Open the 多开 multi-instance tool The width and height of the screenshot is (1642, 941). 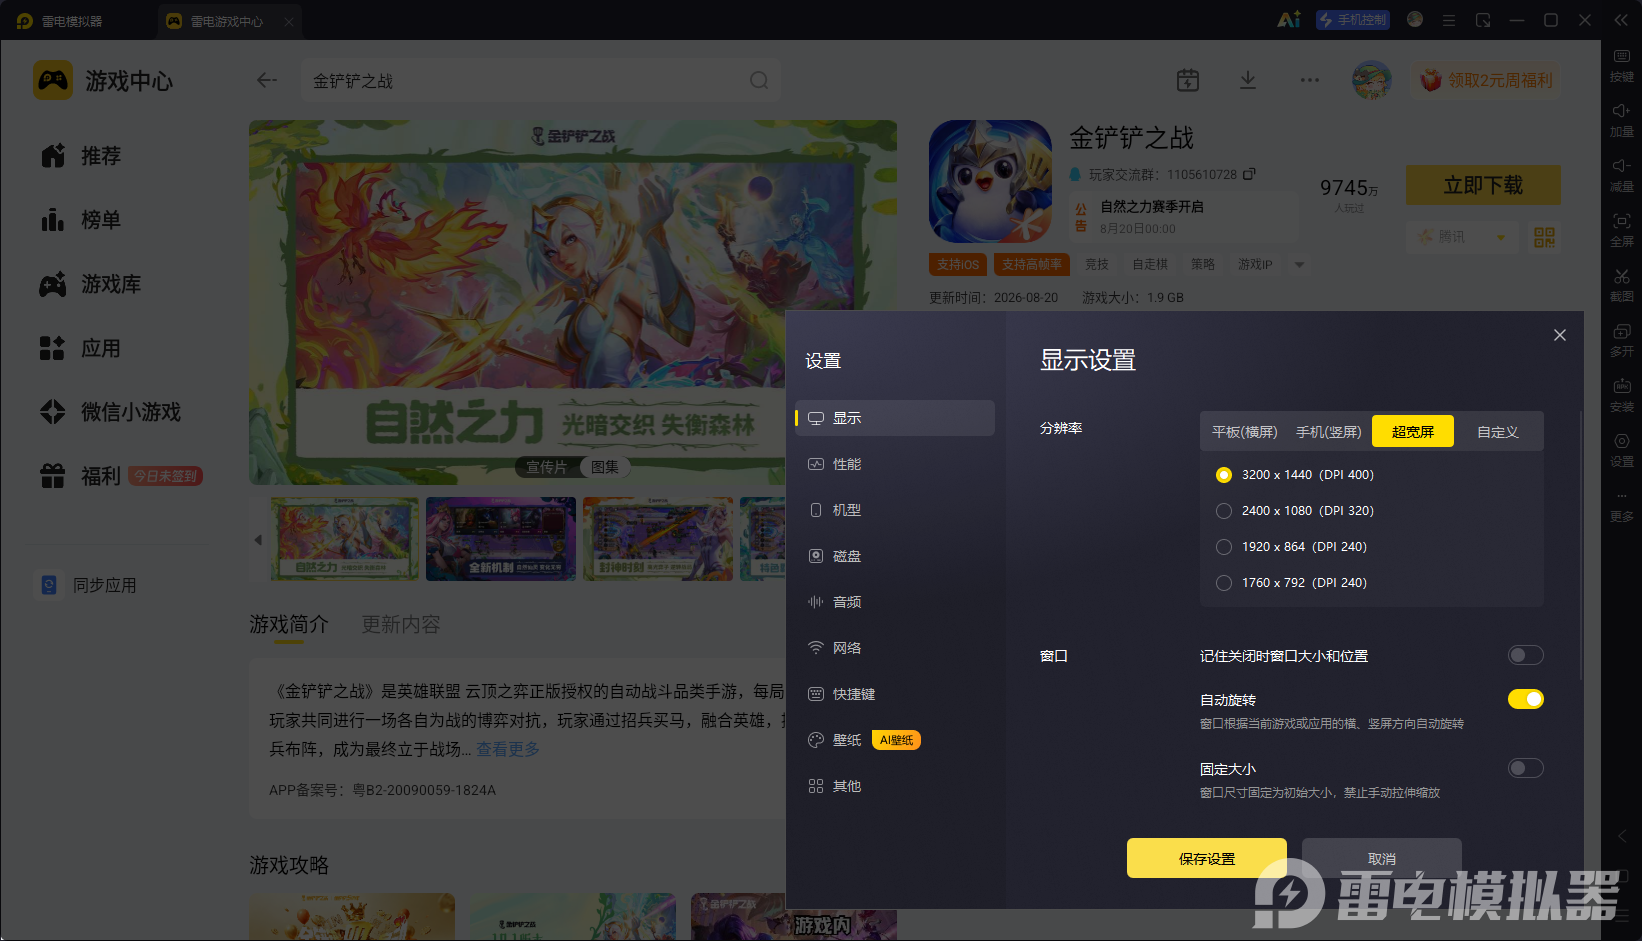click(x=1621, y=340)
